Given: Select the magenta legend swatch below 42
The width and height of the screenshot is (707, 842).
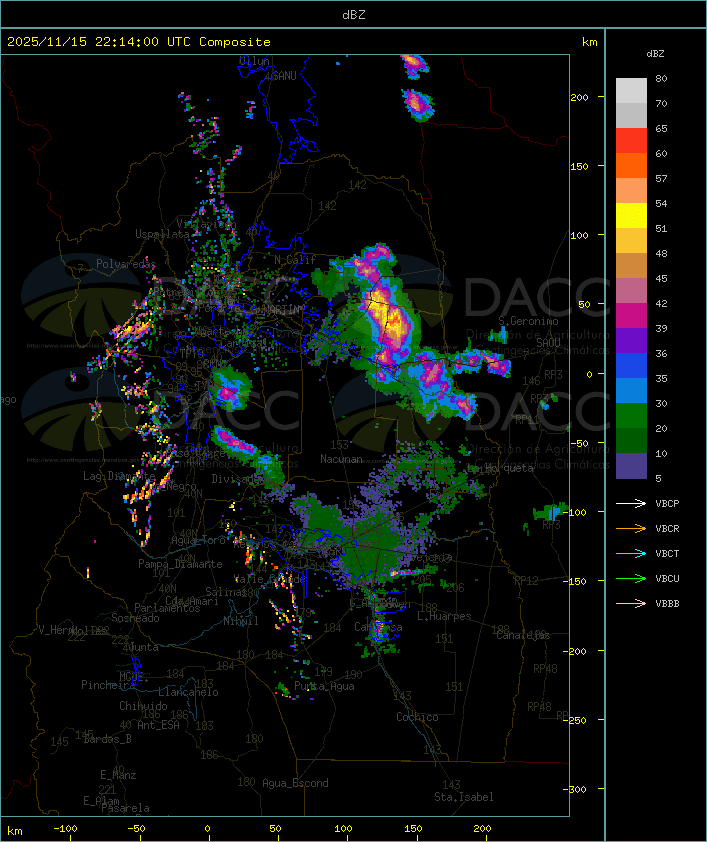Looking at the screenshot, I should pyautogui.click(x=631, y=316).
